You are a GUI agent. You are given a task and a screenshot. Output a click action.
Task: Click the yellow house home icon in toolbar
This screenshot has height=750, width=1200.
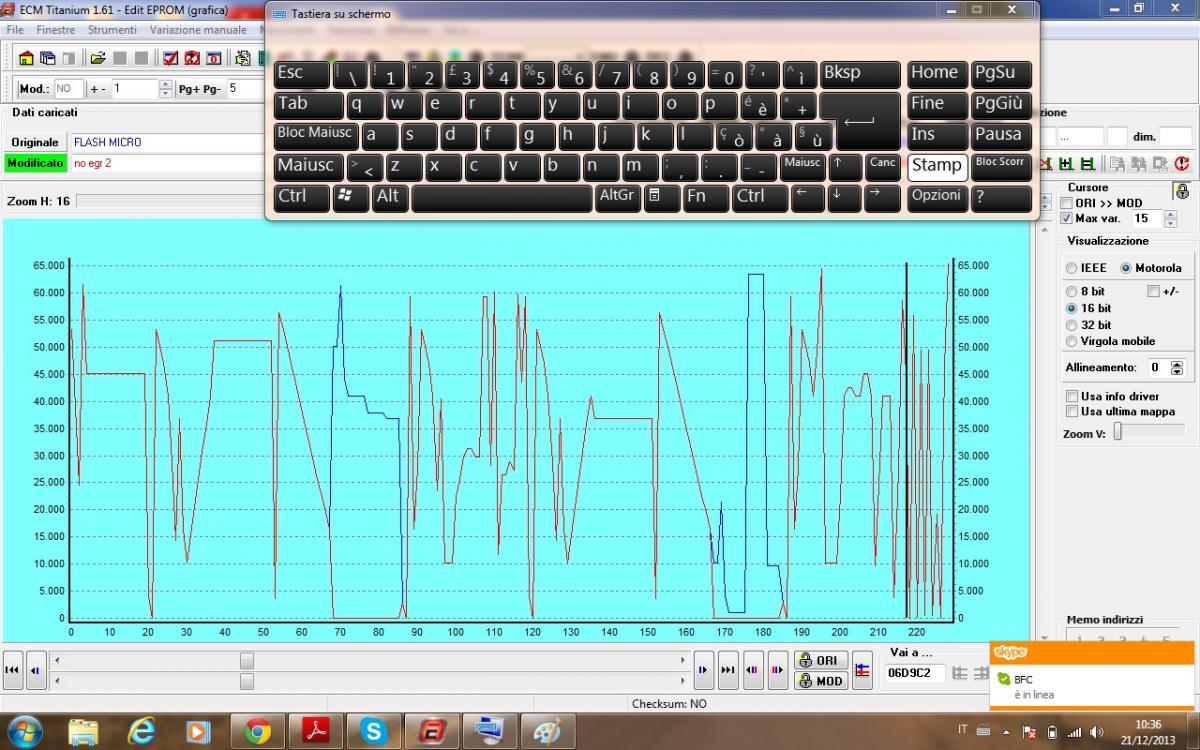[28, 58]
